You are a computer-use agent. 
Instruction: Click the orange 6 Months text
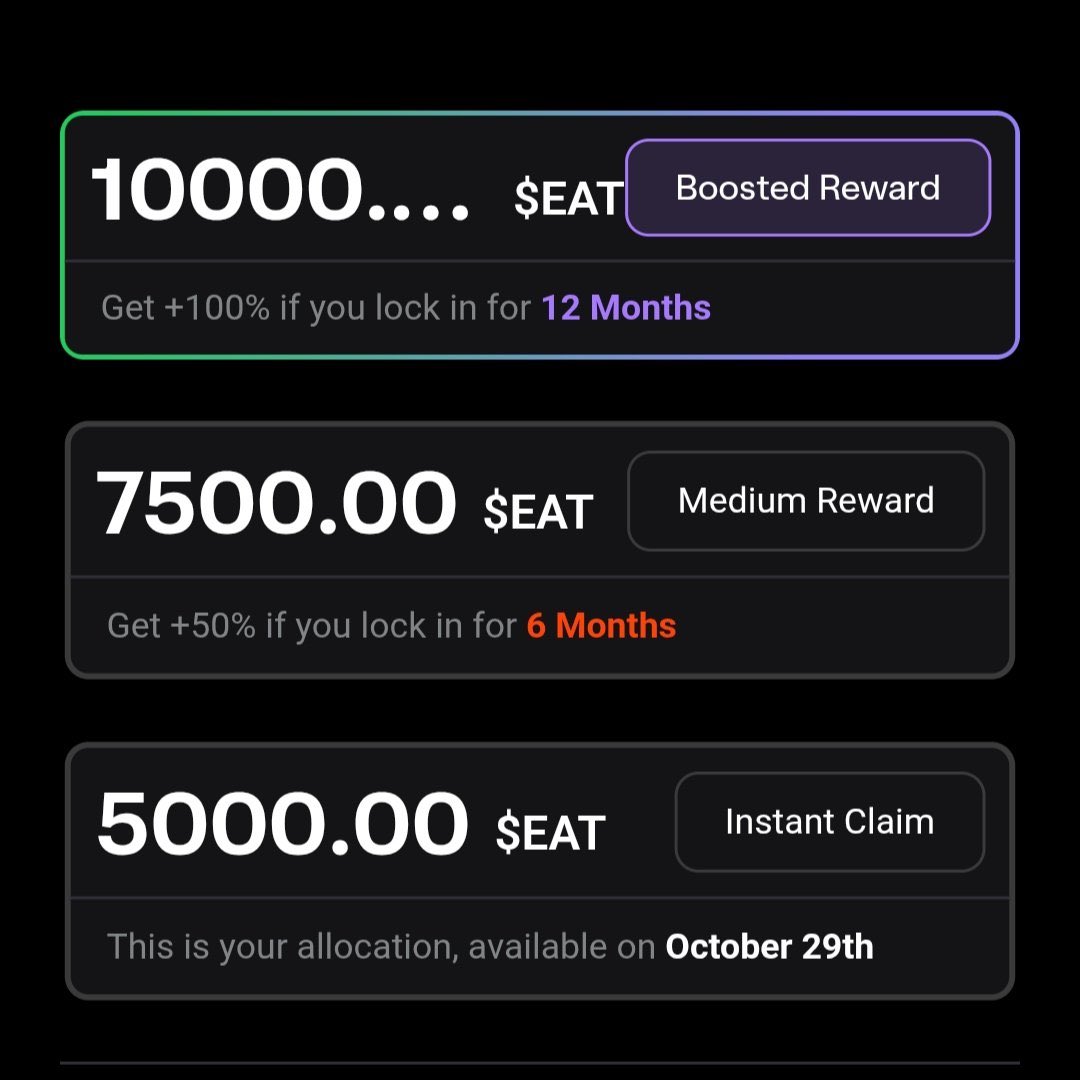tap(601, 626)
